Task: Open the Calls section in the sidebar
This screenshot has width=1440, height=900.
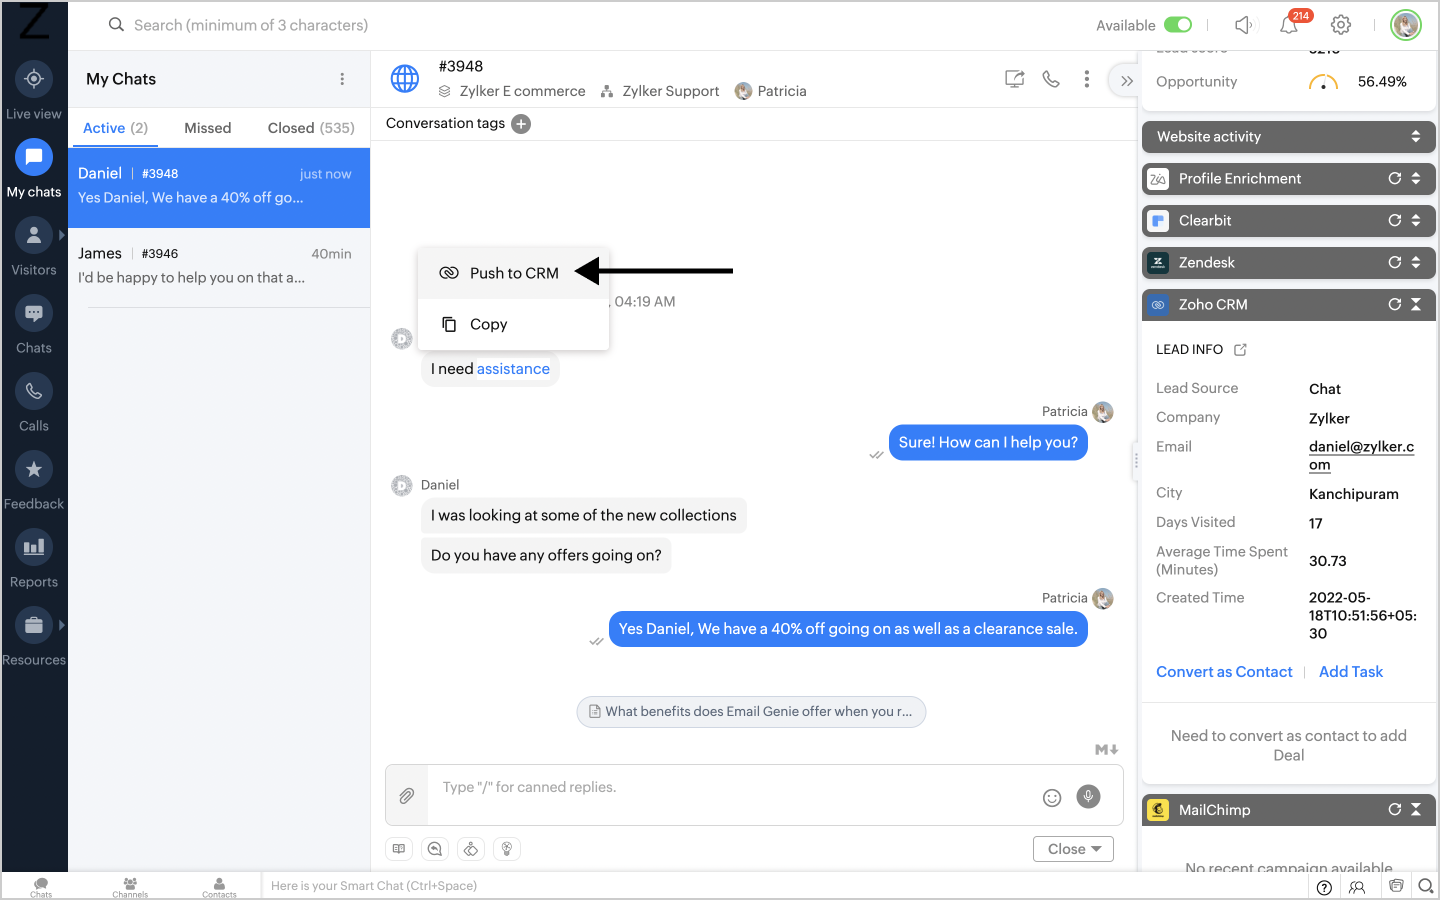Action: (x=34, y=402)
